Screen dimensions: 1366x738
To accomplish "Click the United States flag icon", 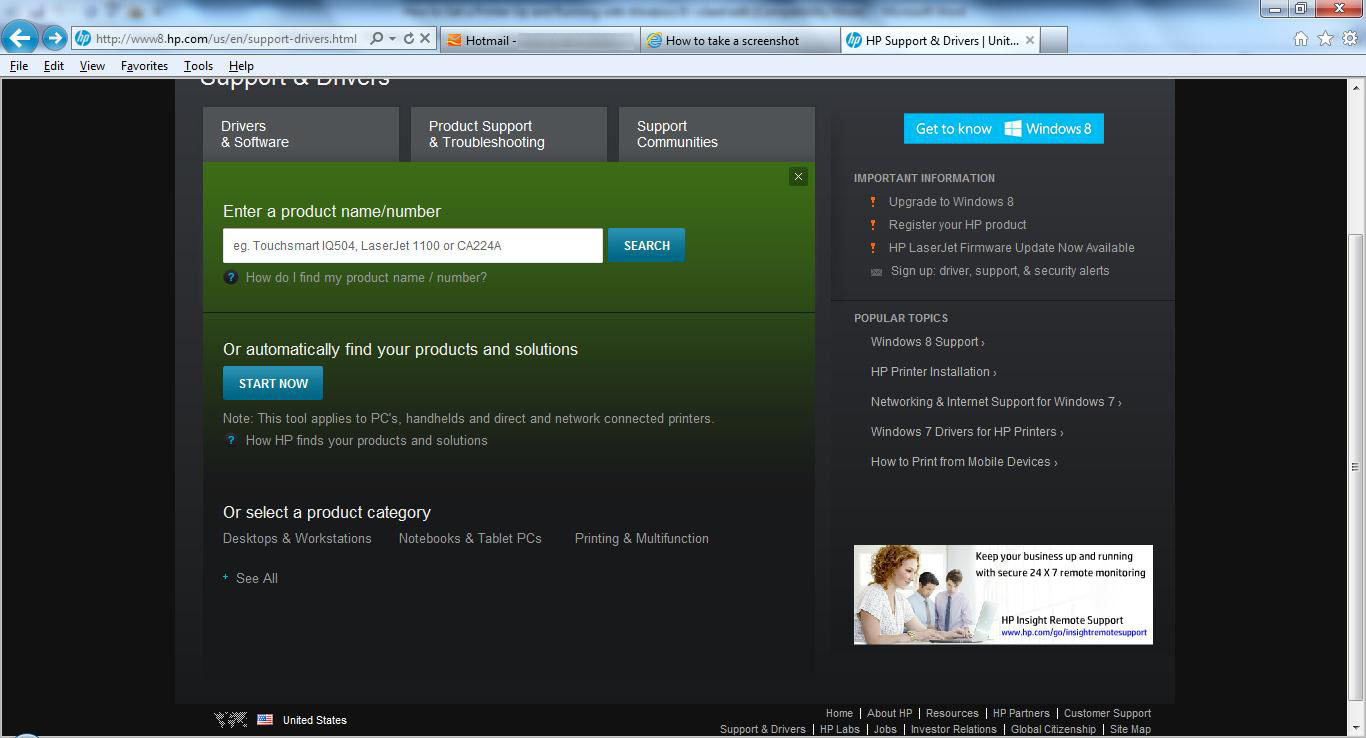I will coord(265,720).
